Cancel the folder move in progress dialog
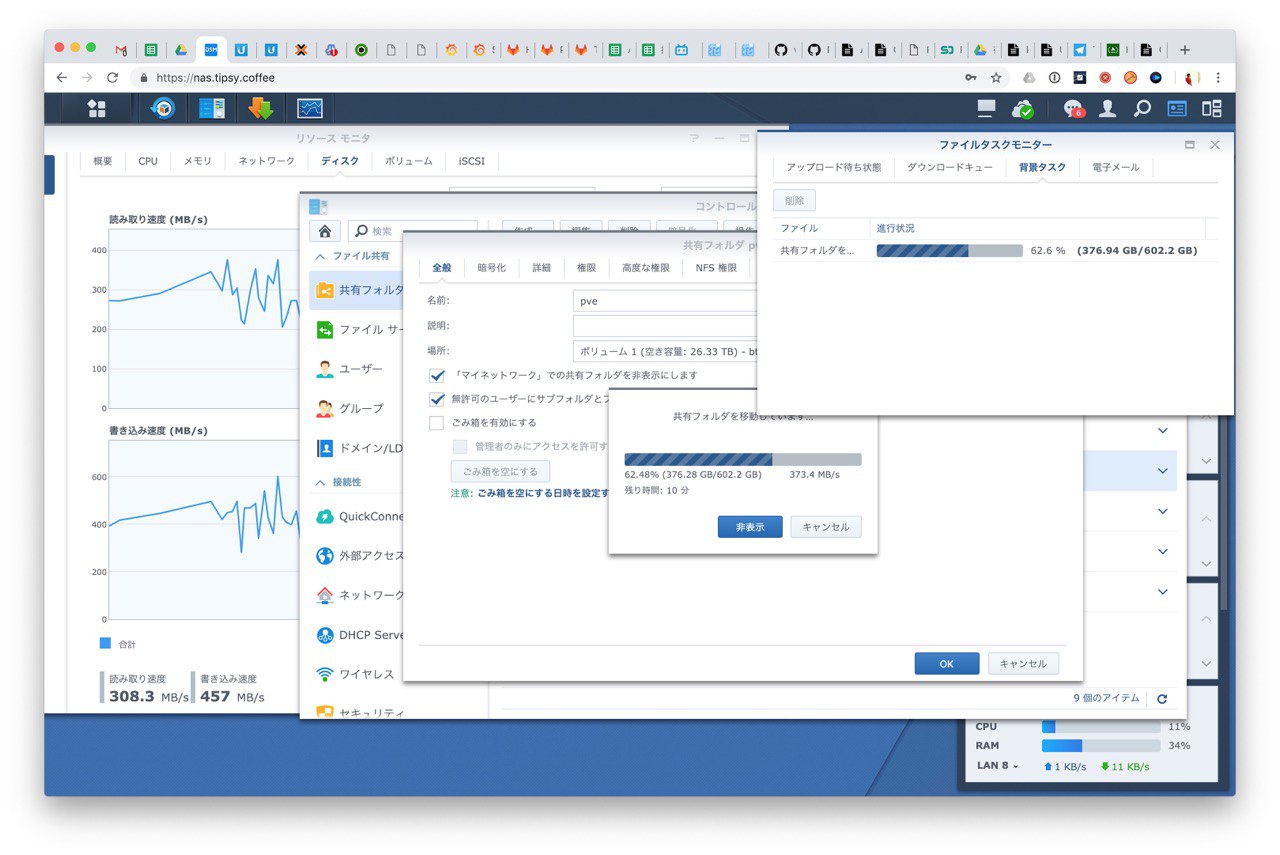The image size is (1280, 855). (x=826, y=527)
